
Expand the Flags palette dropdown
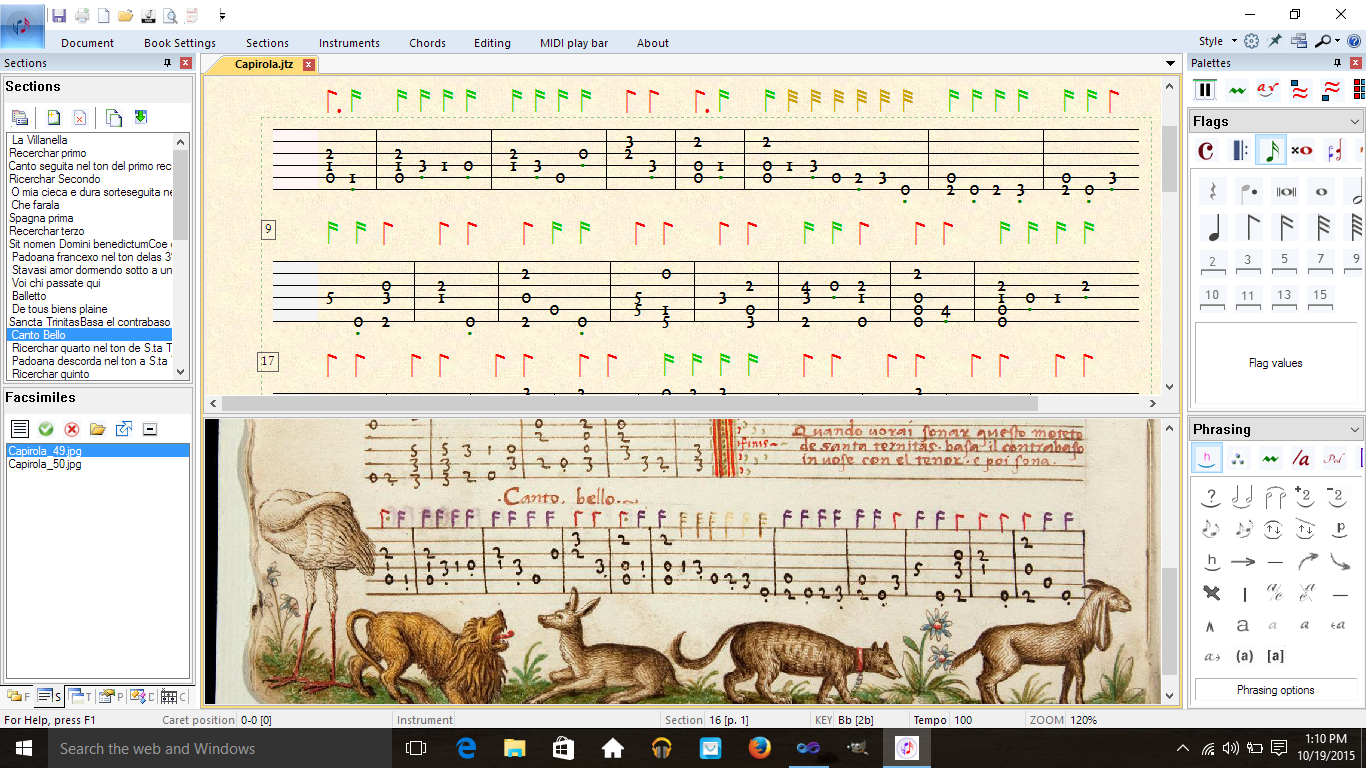pyautogui.click(x=1355, y=122)
